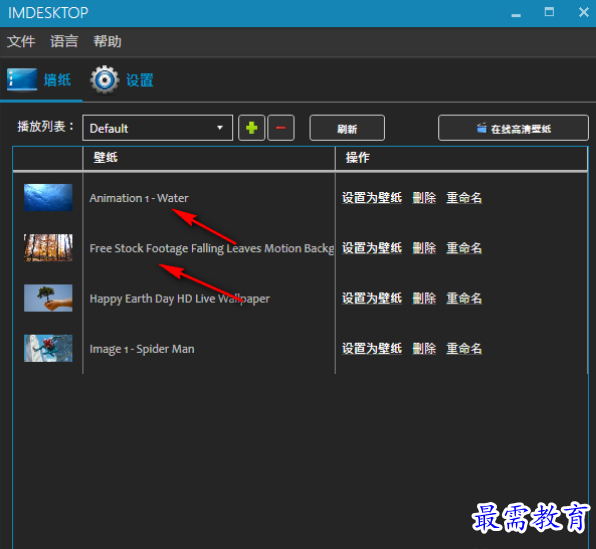Click the Spider Man thumbnail image

48,348
